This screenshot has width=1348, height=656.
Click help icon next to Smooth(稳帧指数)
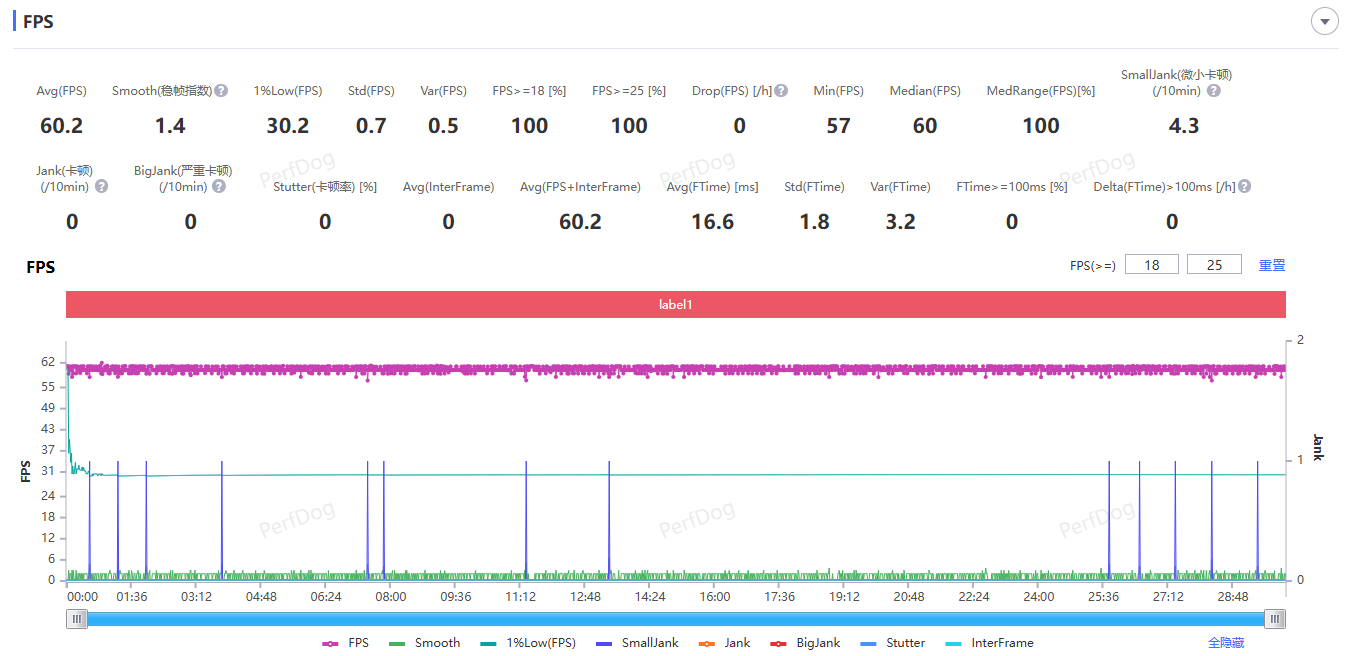[x=221, y=91]
